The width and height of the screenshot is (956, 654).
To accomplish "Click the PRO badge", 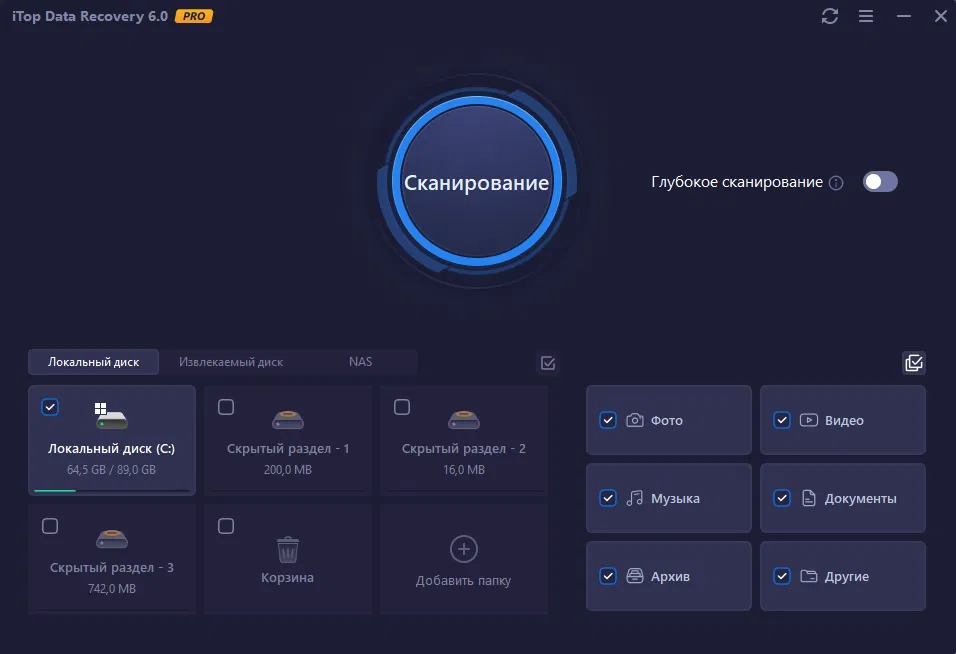I will click(x=194, y=16).
